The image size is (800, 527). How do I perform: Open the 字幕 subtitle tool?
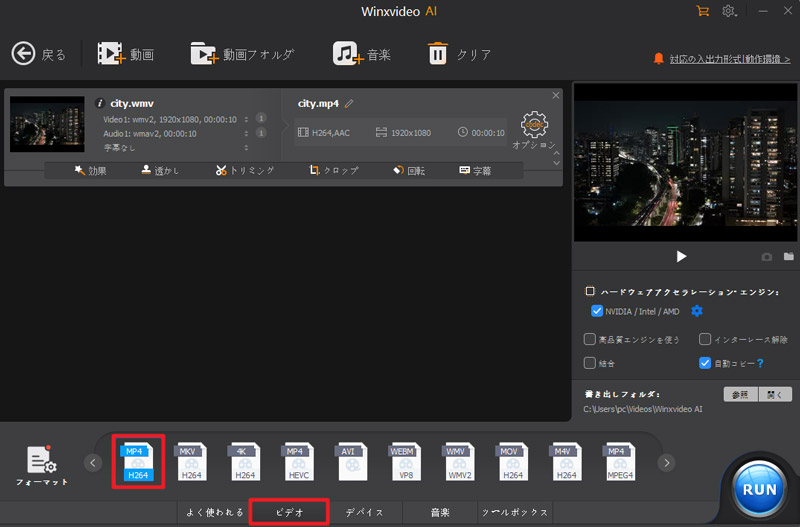pos(475,170)
